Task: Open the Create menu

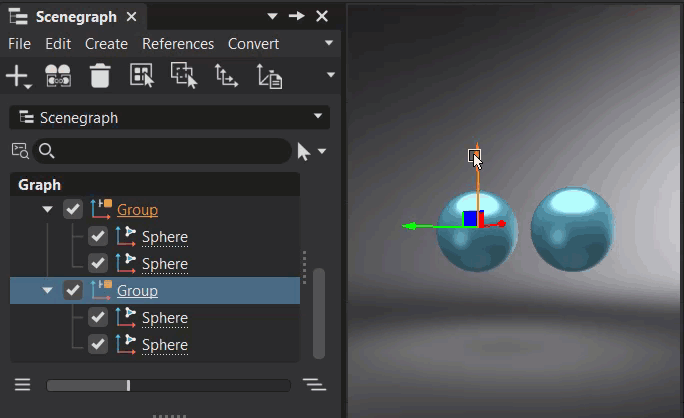Action: (x=106, y=44)
